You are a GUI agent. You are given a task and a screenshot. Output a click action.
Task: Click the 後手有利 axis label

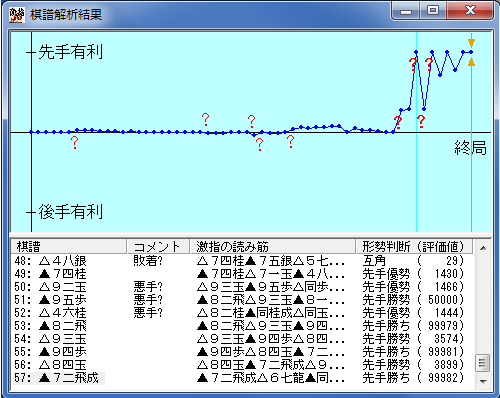click(x=71, y=212)
